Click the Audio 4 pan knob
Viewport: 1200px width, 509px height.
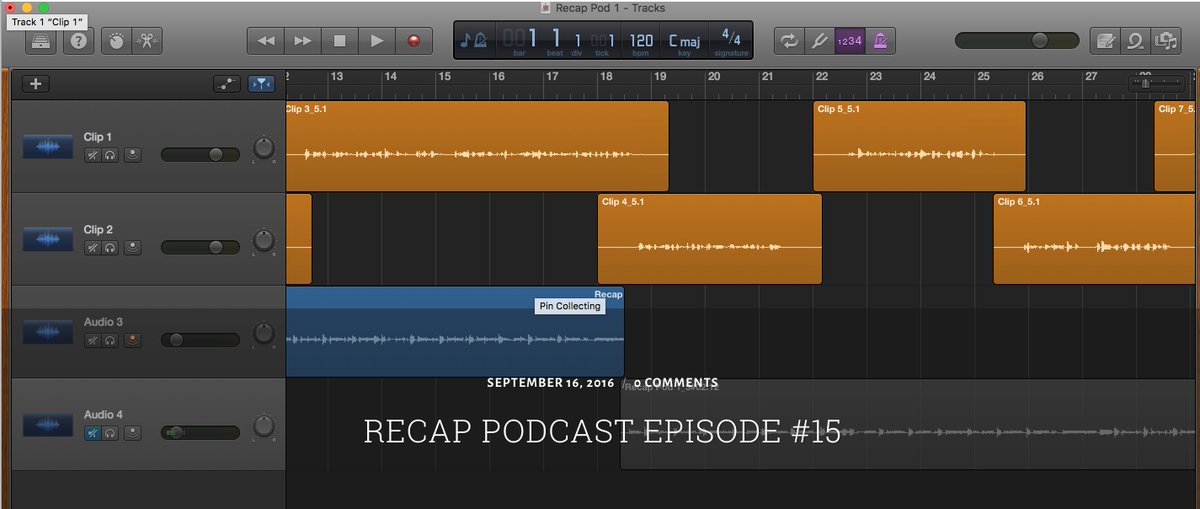[263, 426]
